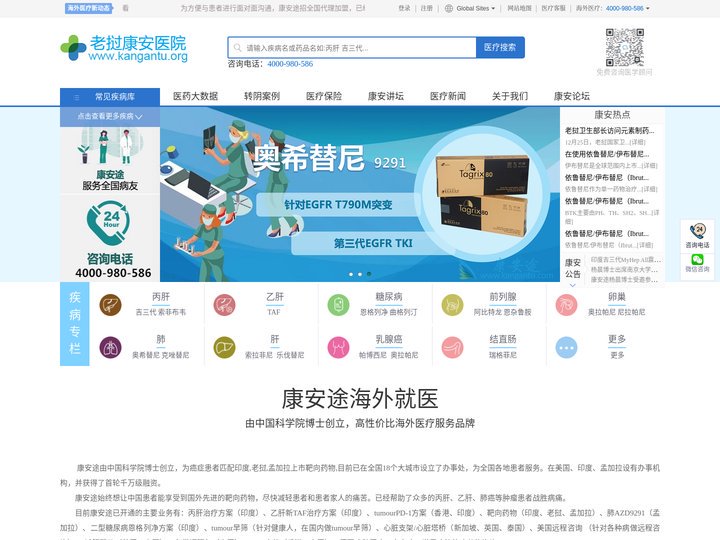Click the 康安途 服务全国病友 side image
This screenshot has width=720, height=540.
tap(110, 160)
